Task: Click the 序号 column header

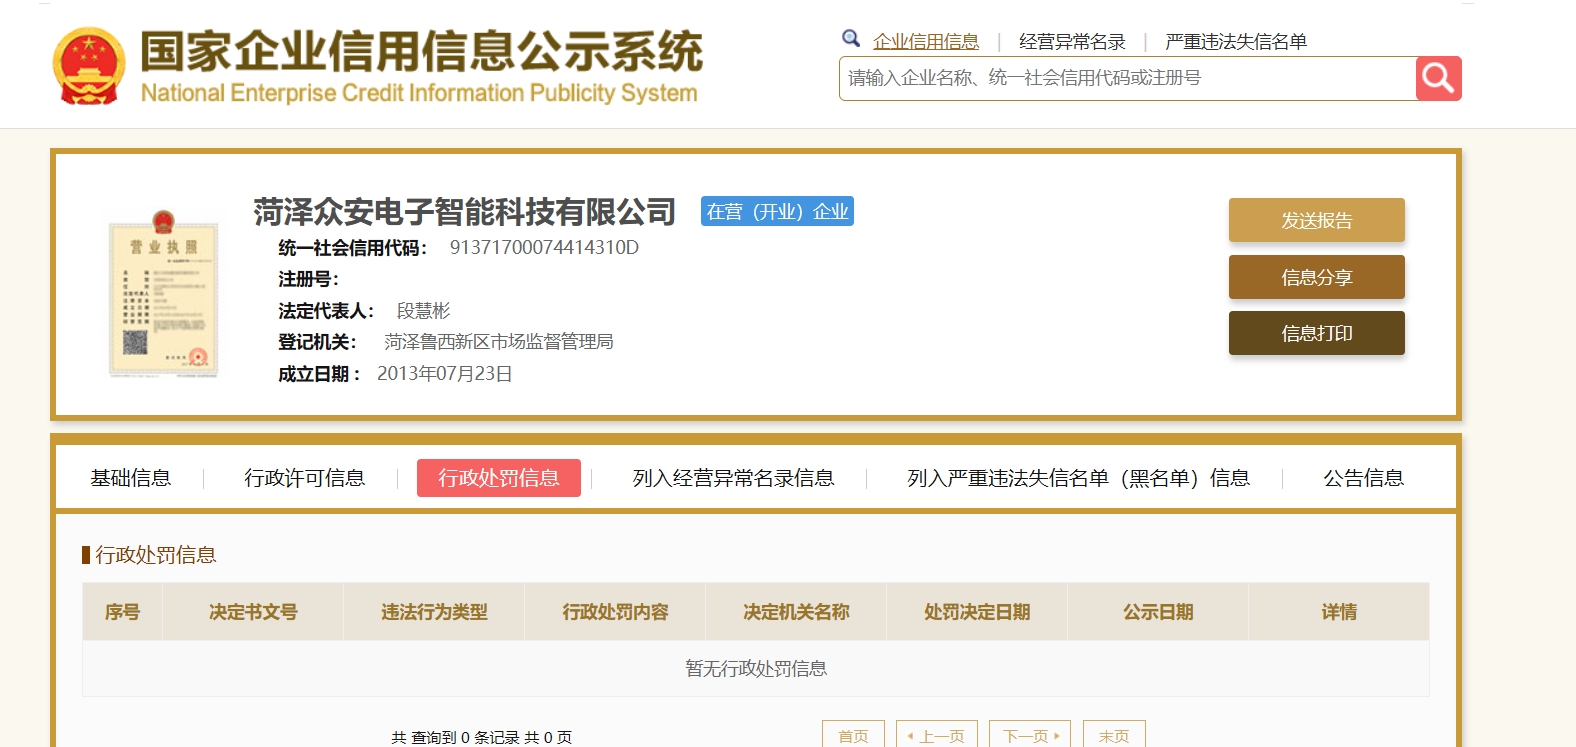Action: pos(122,612)
